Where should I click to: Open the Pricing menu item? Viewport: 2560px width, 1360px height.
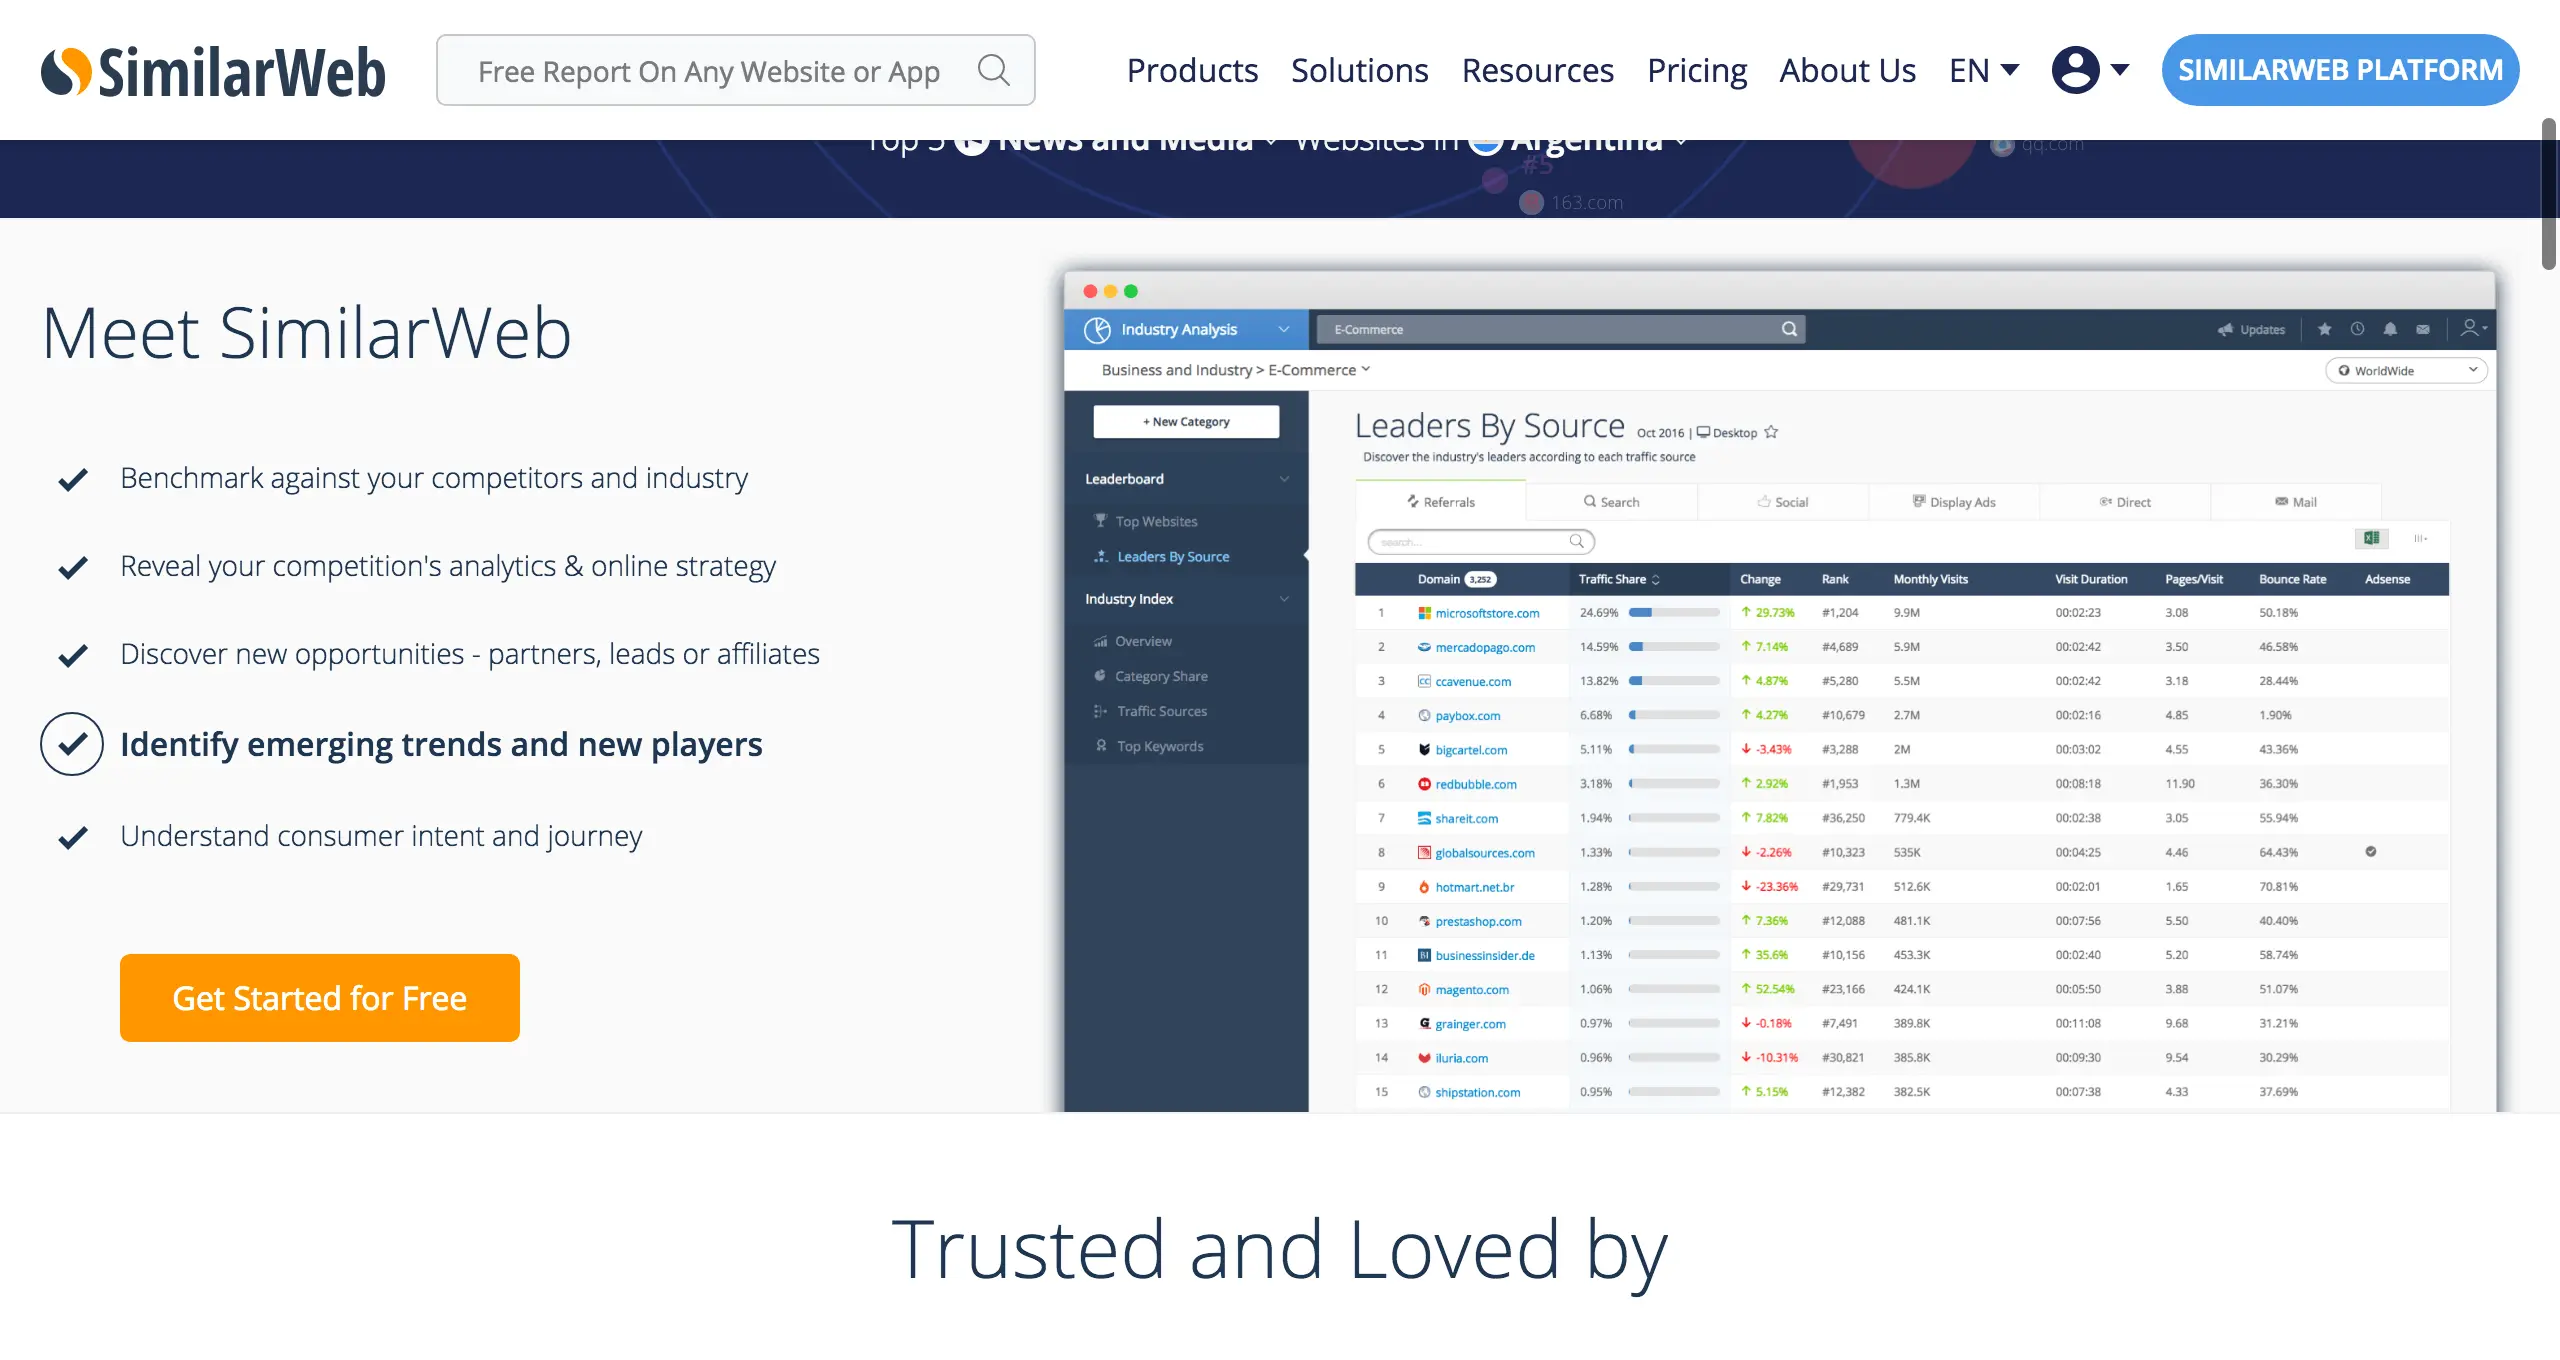[x=1697, y=70]
